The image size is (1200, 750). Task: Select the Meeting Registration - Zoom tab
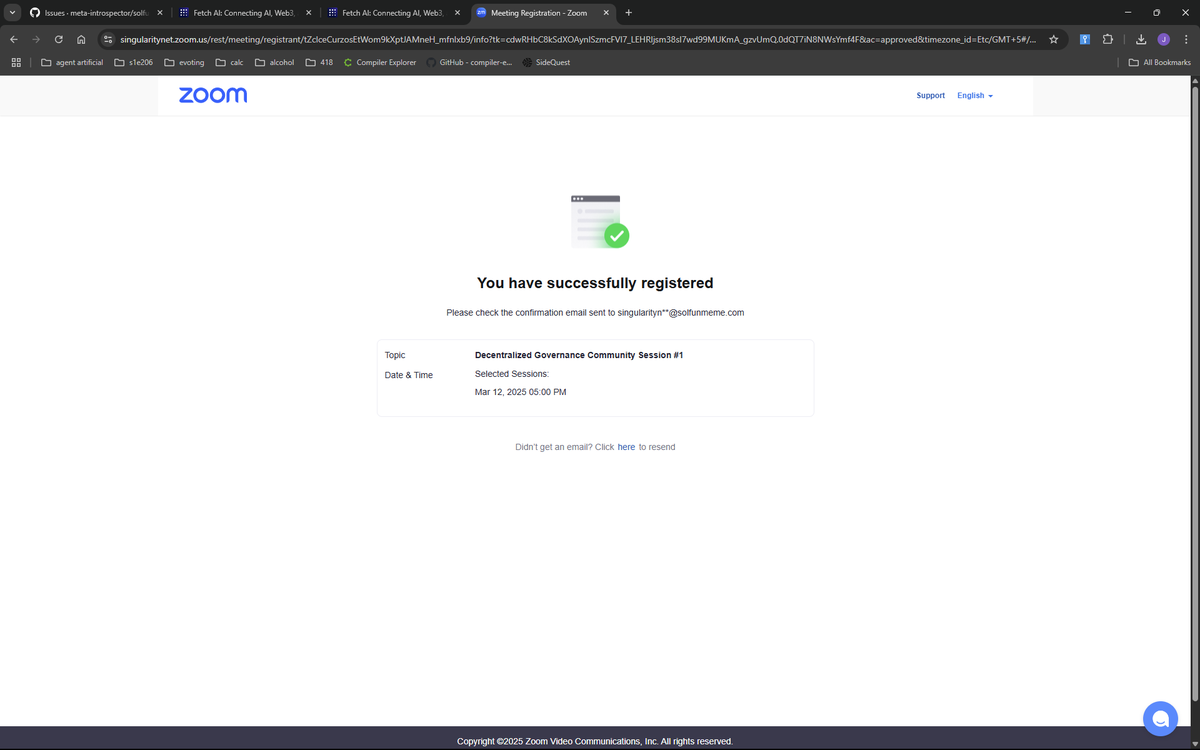[x=541, y=13]
